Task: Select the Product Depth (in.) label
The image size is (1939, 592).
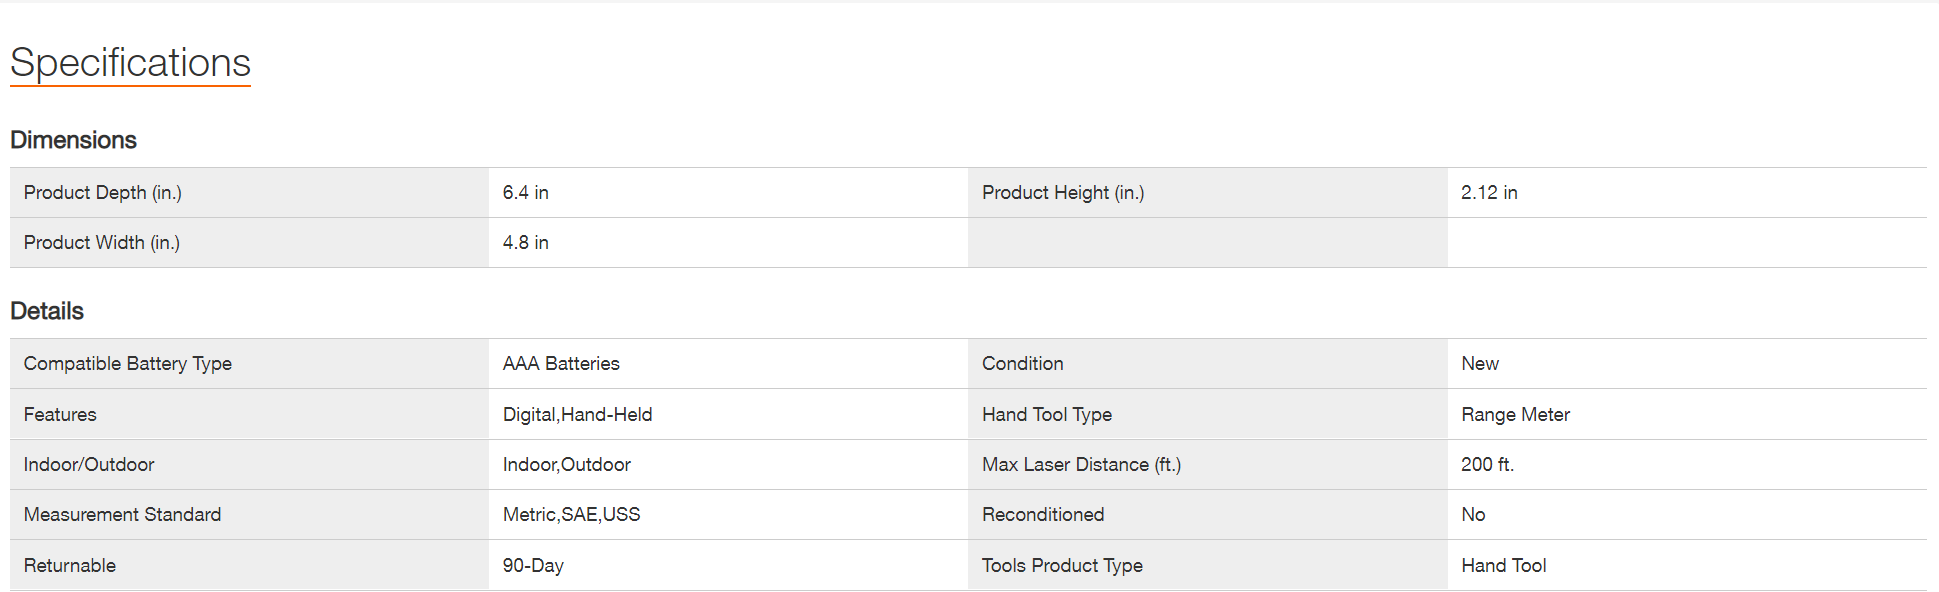Action: pos(103,193)
